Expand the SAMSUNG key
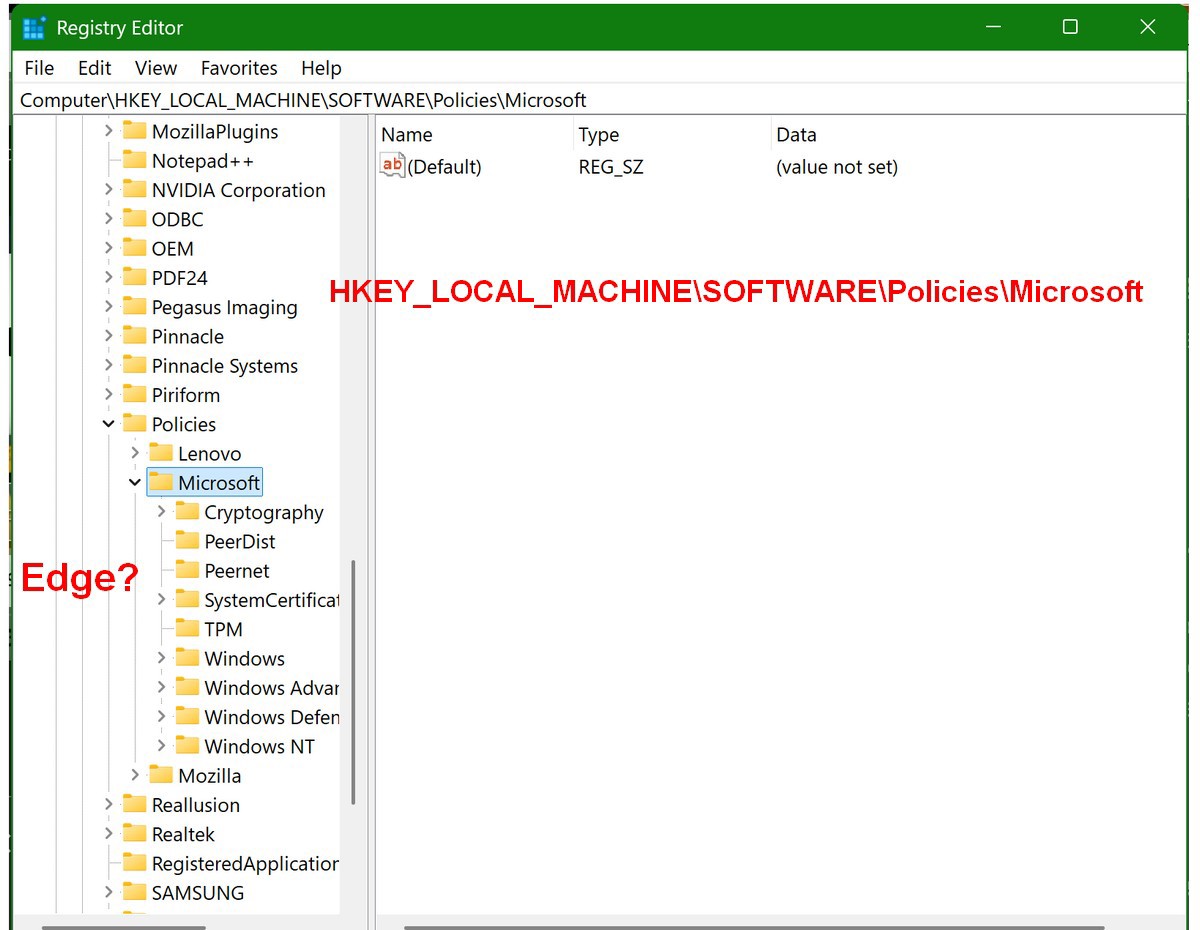The height and width of the screenshot is (930, 1200). (x=109, y=892)
